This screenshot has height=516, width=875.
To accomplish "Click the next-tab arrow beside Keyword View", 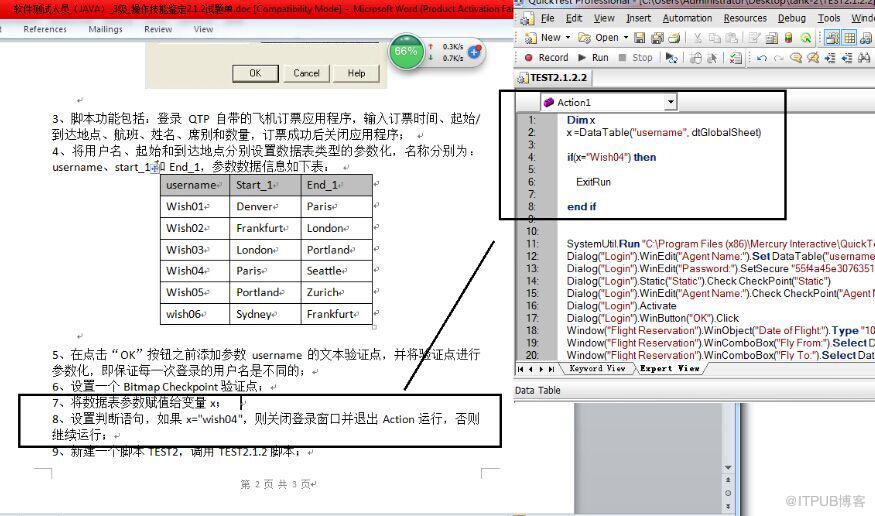I will (541, 369).
